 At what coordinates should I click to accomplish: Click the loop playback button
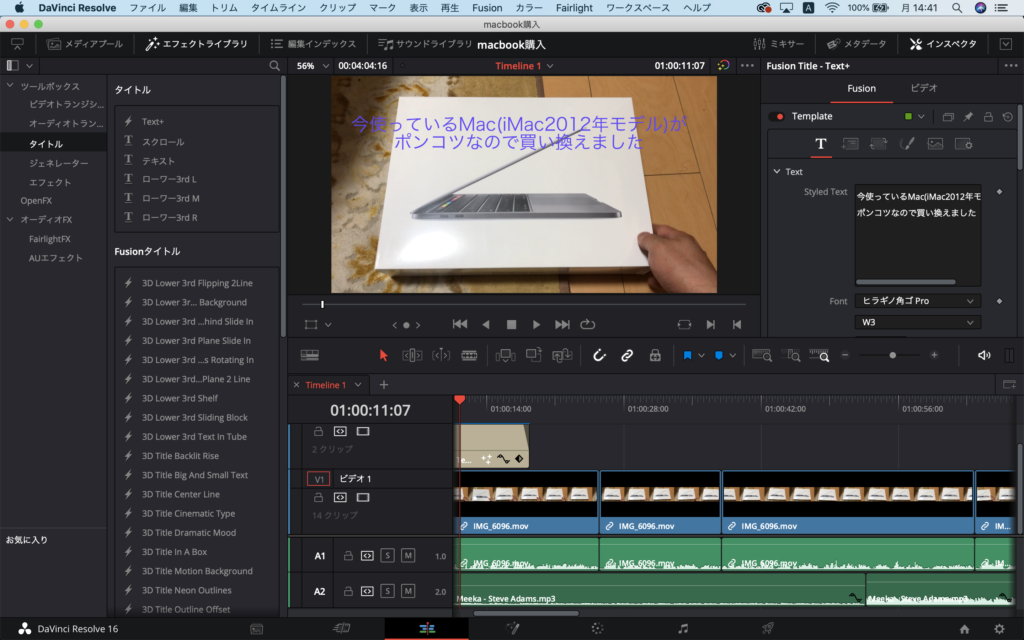coord(587,324)
